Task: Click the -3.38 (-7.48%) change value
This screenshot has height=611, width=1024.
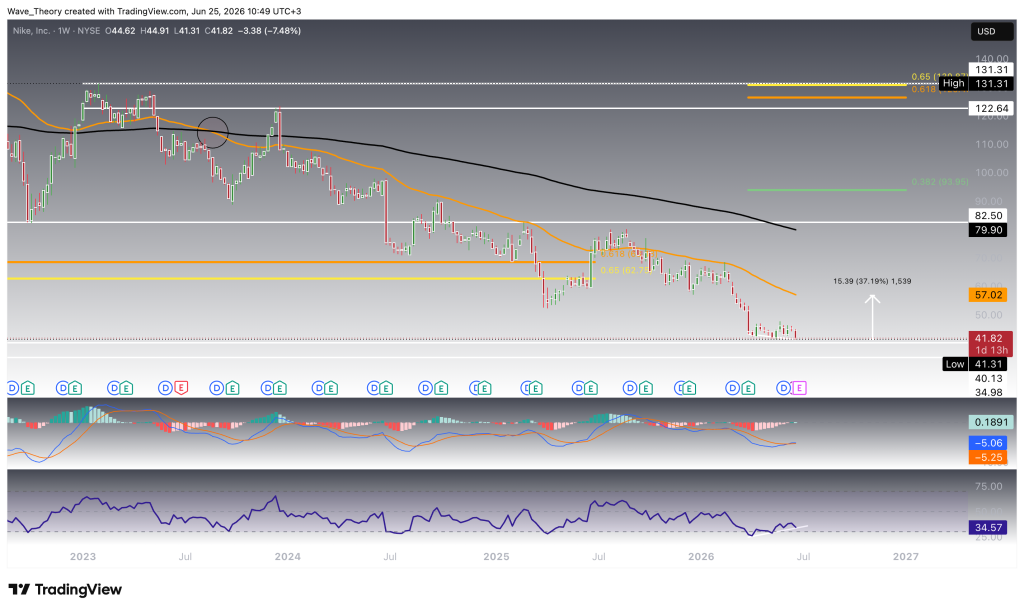Action: 269,31
